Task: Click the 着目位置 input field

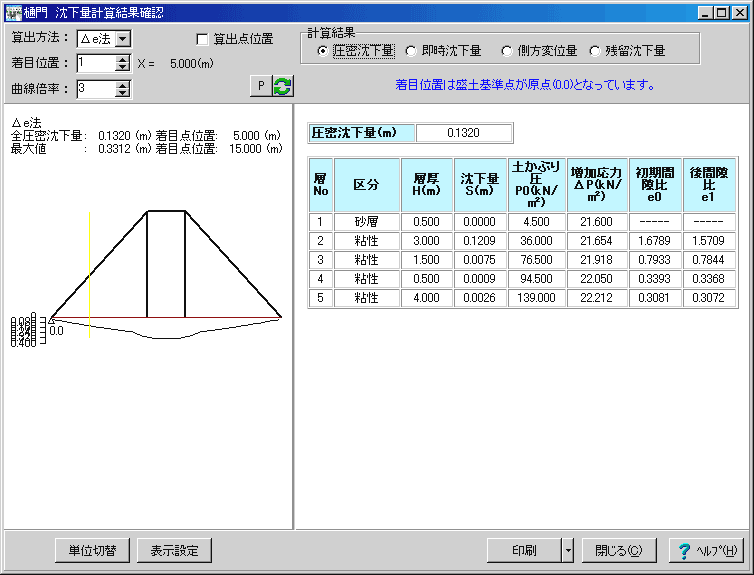Action: pos(97,63)
